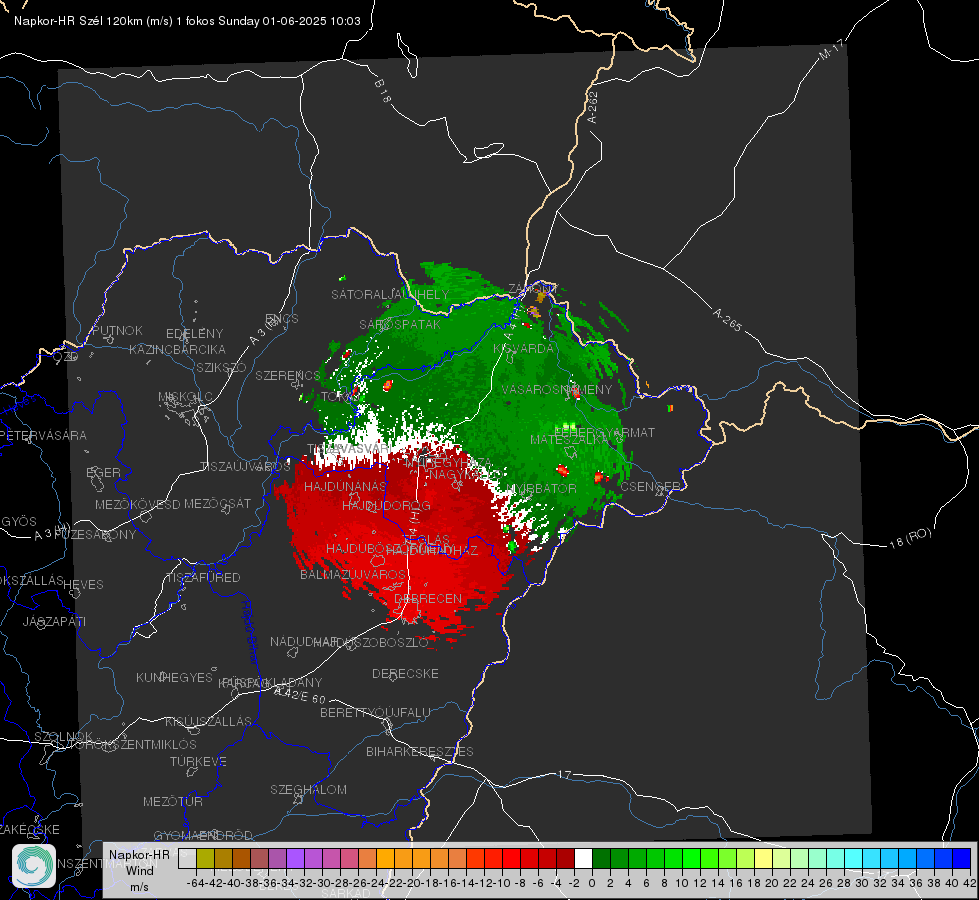Image resolution: width=979 pixels, height=900 pixels.
Task: Select the HAJDUDOROG label
Action: [386, 505]
